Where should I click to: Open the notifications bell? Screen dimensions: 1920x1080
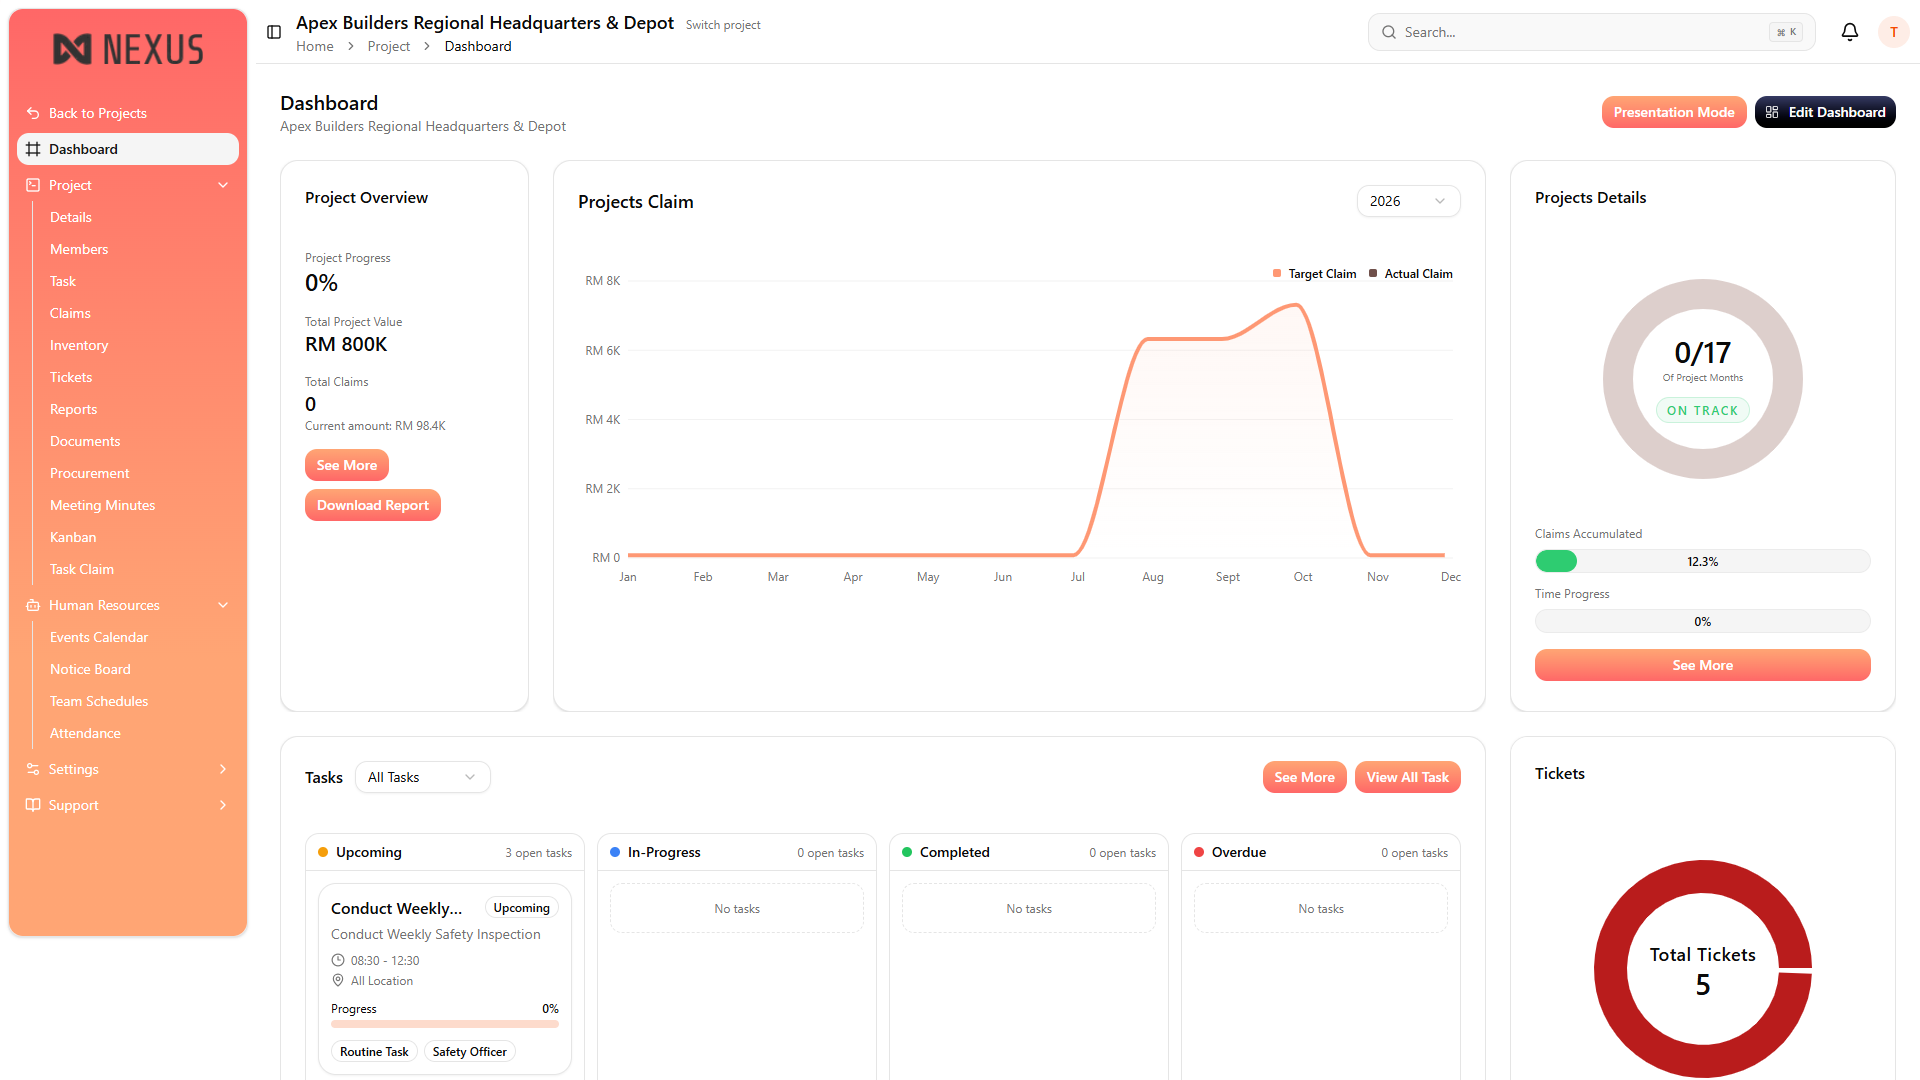point(1850,32)
